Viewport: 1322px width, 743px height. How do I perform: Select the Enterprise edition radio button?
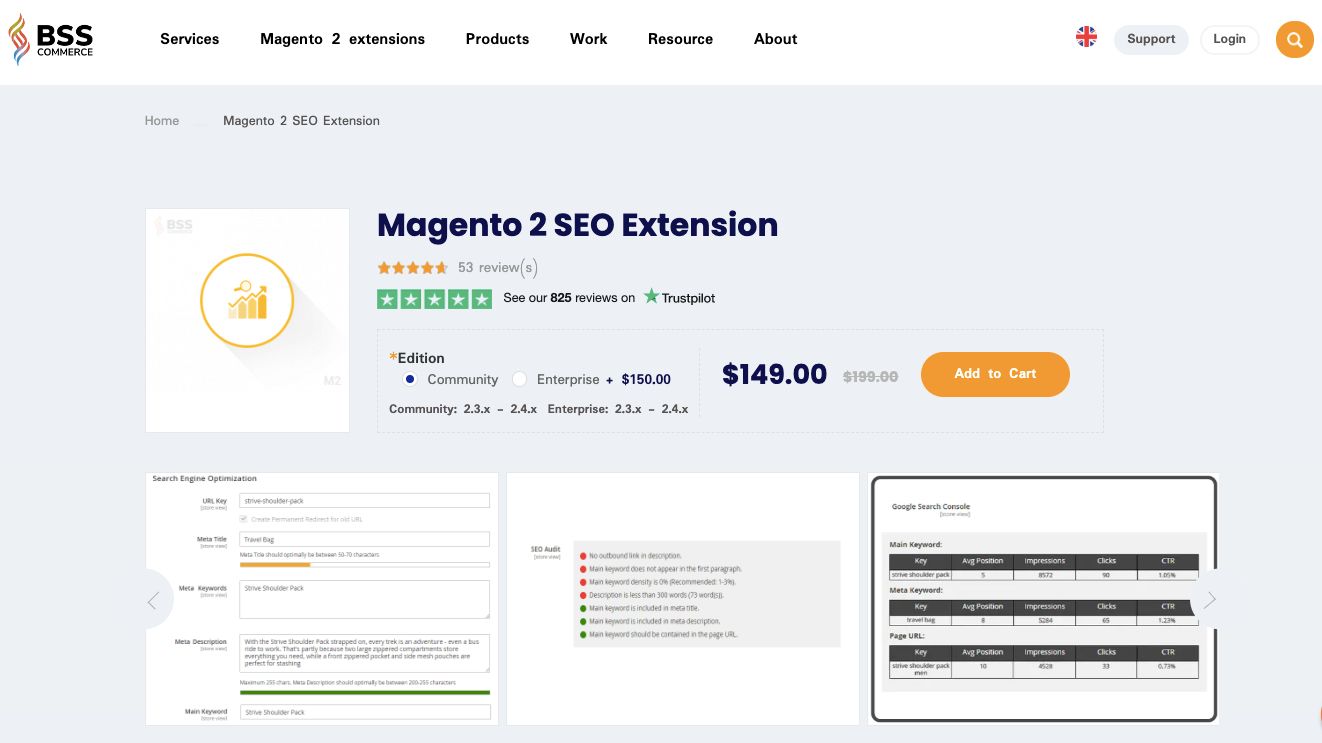520,379
